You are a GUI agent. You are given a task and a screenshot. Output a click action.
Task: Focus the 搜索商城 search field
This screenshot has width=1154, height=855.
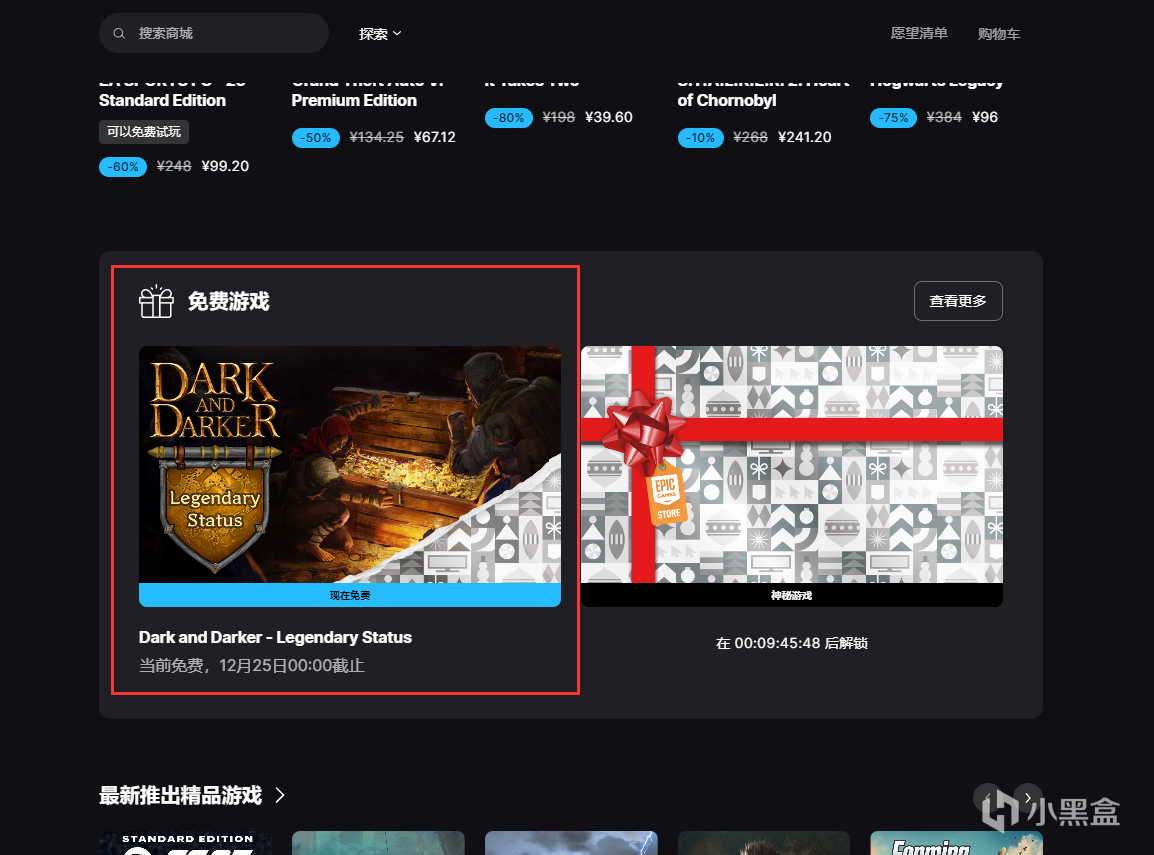click(213, 33)
